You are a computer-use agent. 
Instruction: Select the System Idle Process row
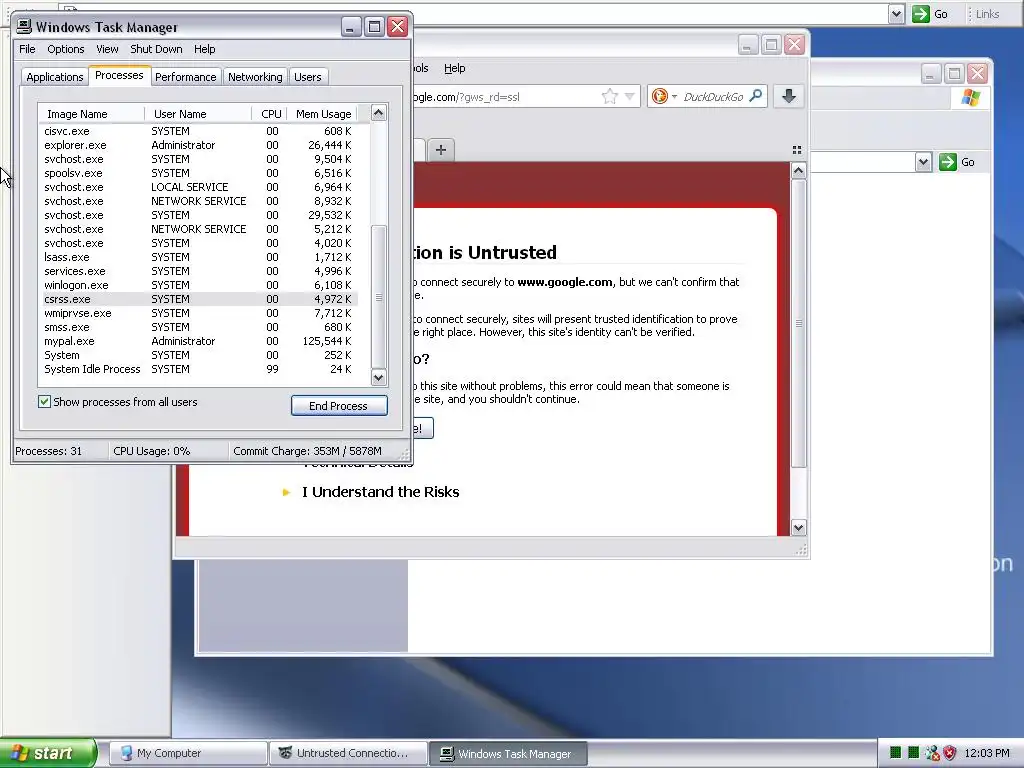pyautogui.click(x=198, y=369)
